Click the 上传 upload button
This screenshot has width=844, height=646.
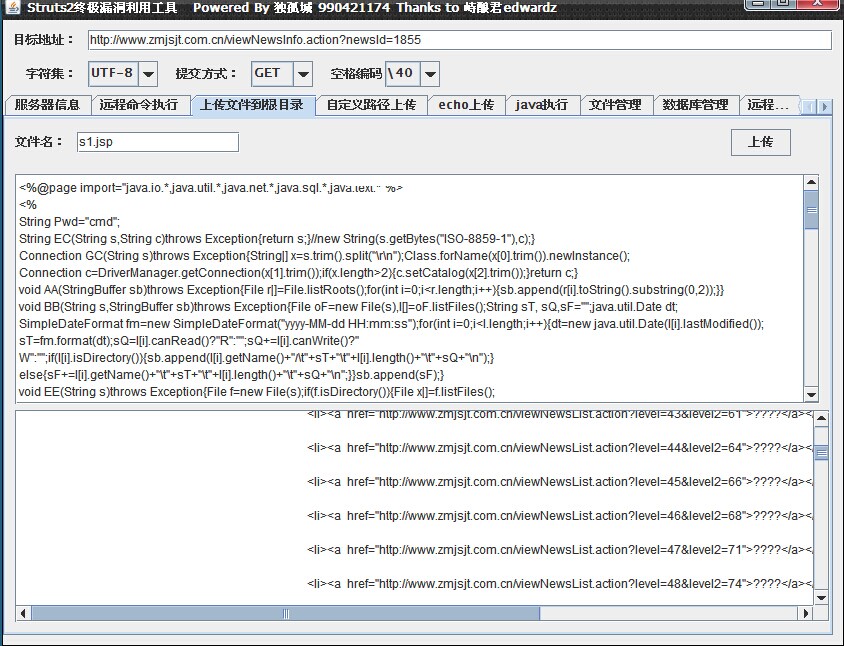761,142
